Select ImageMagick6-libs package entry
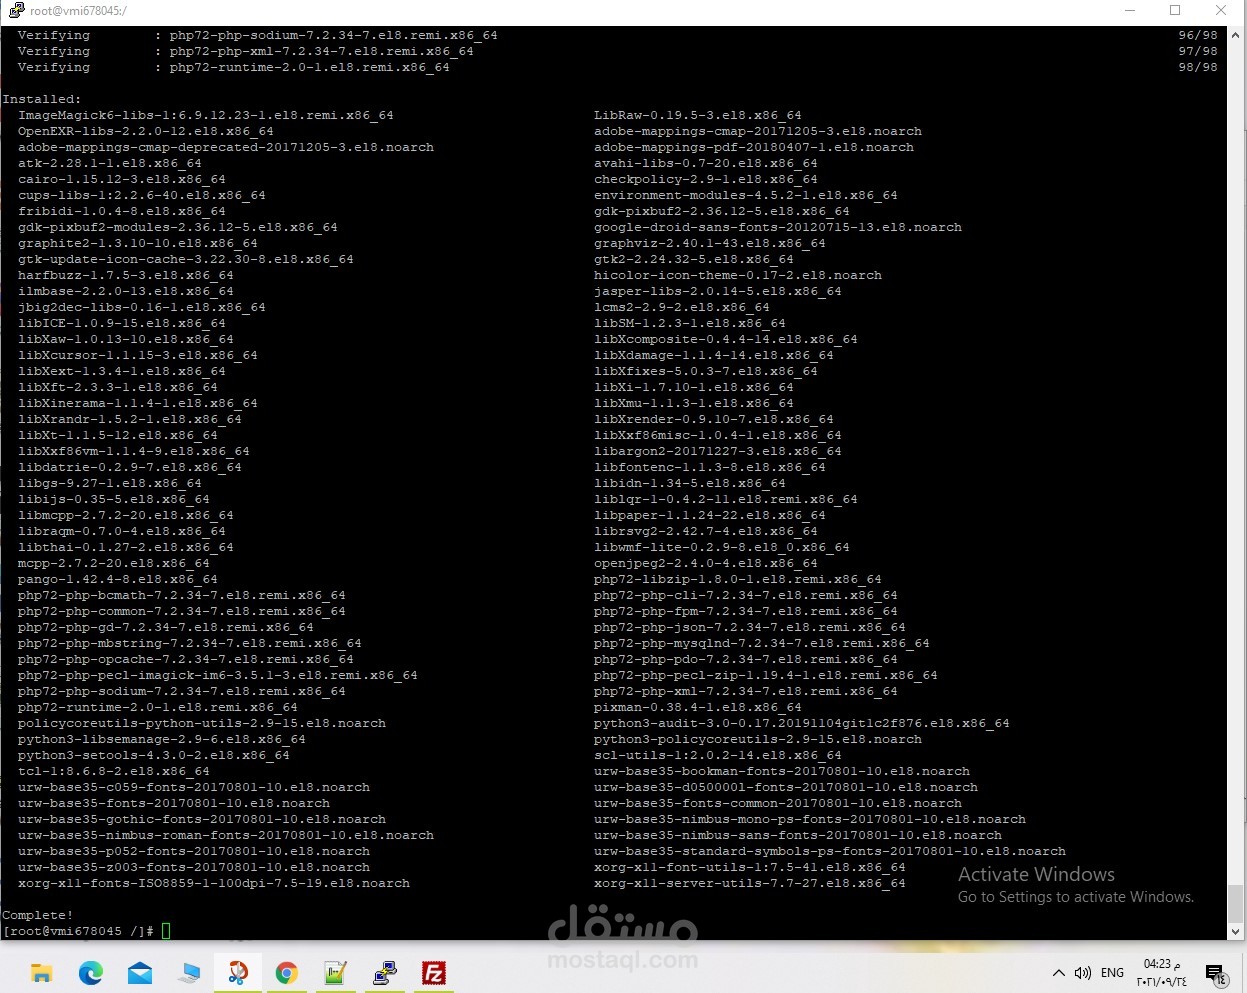Viewport: 1247px width, 993px height. tap(206, 115)
